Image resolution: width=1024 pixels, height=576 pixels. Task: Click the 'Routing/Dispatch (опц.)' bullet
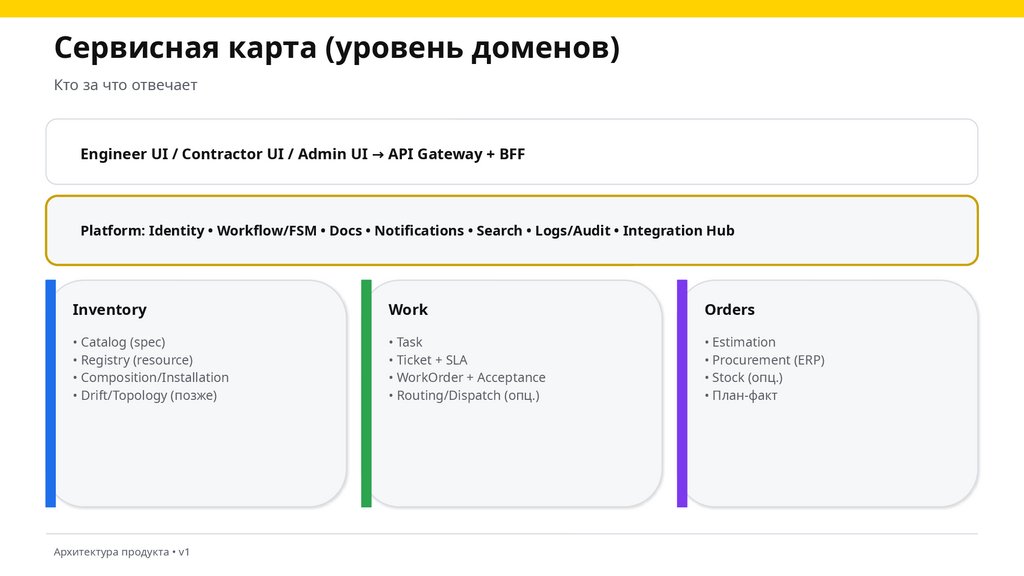[x=464, y=395]
